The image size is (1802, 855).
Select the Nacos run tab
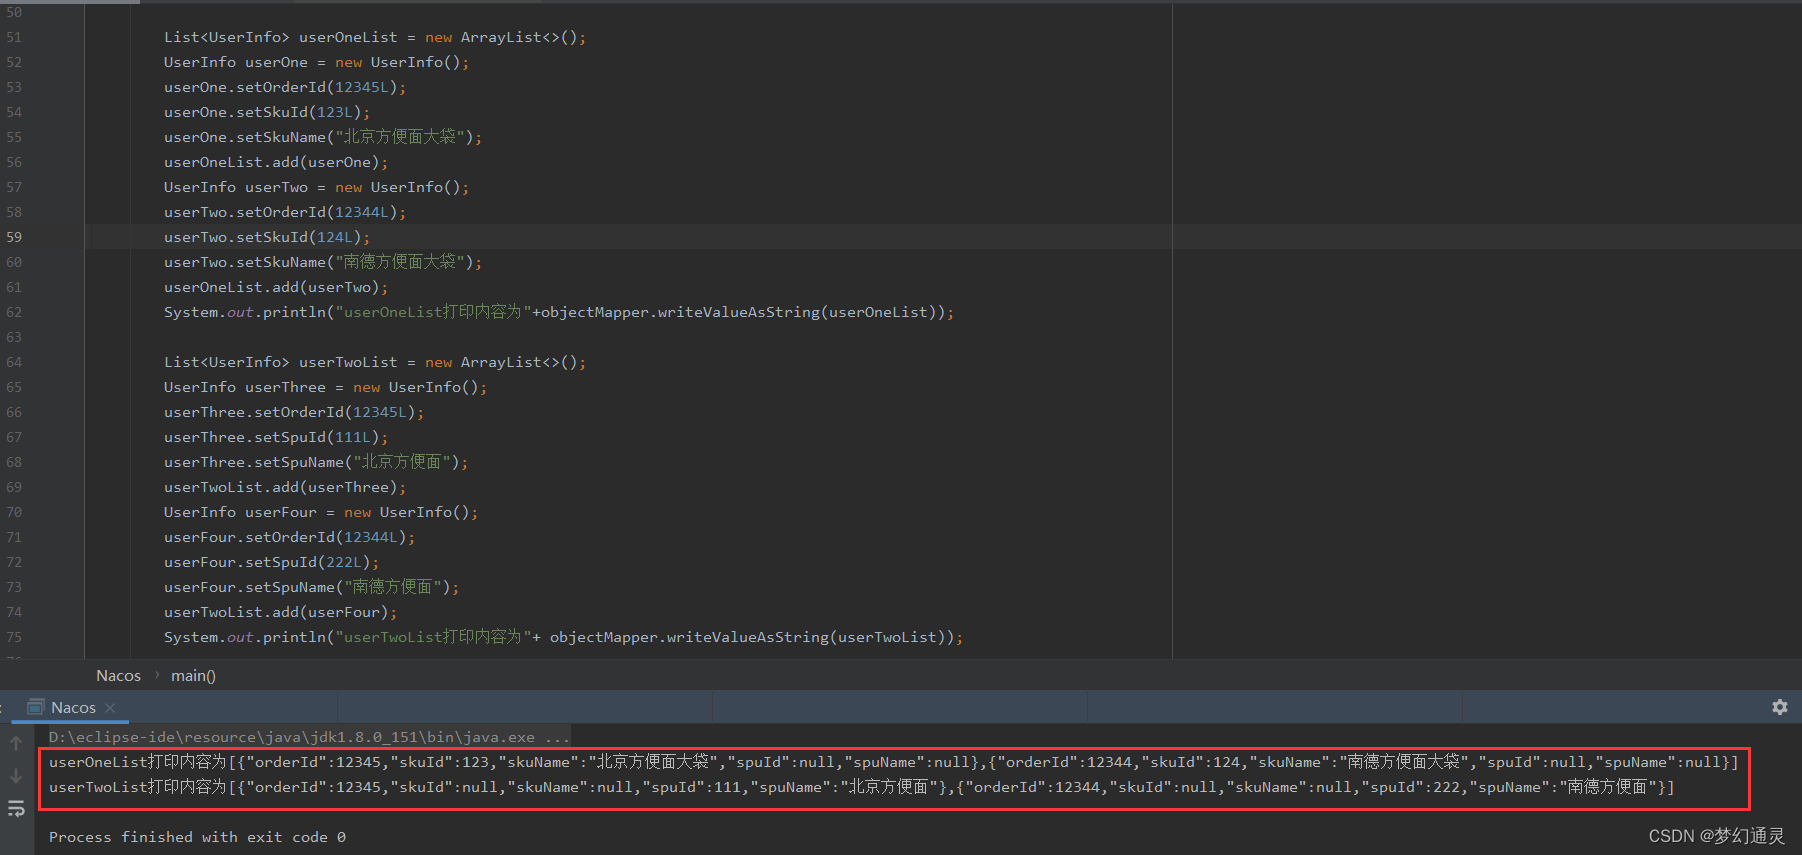(73, 708)
